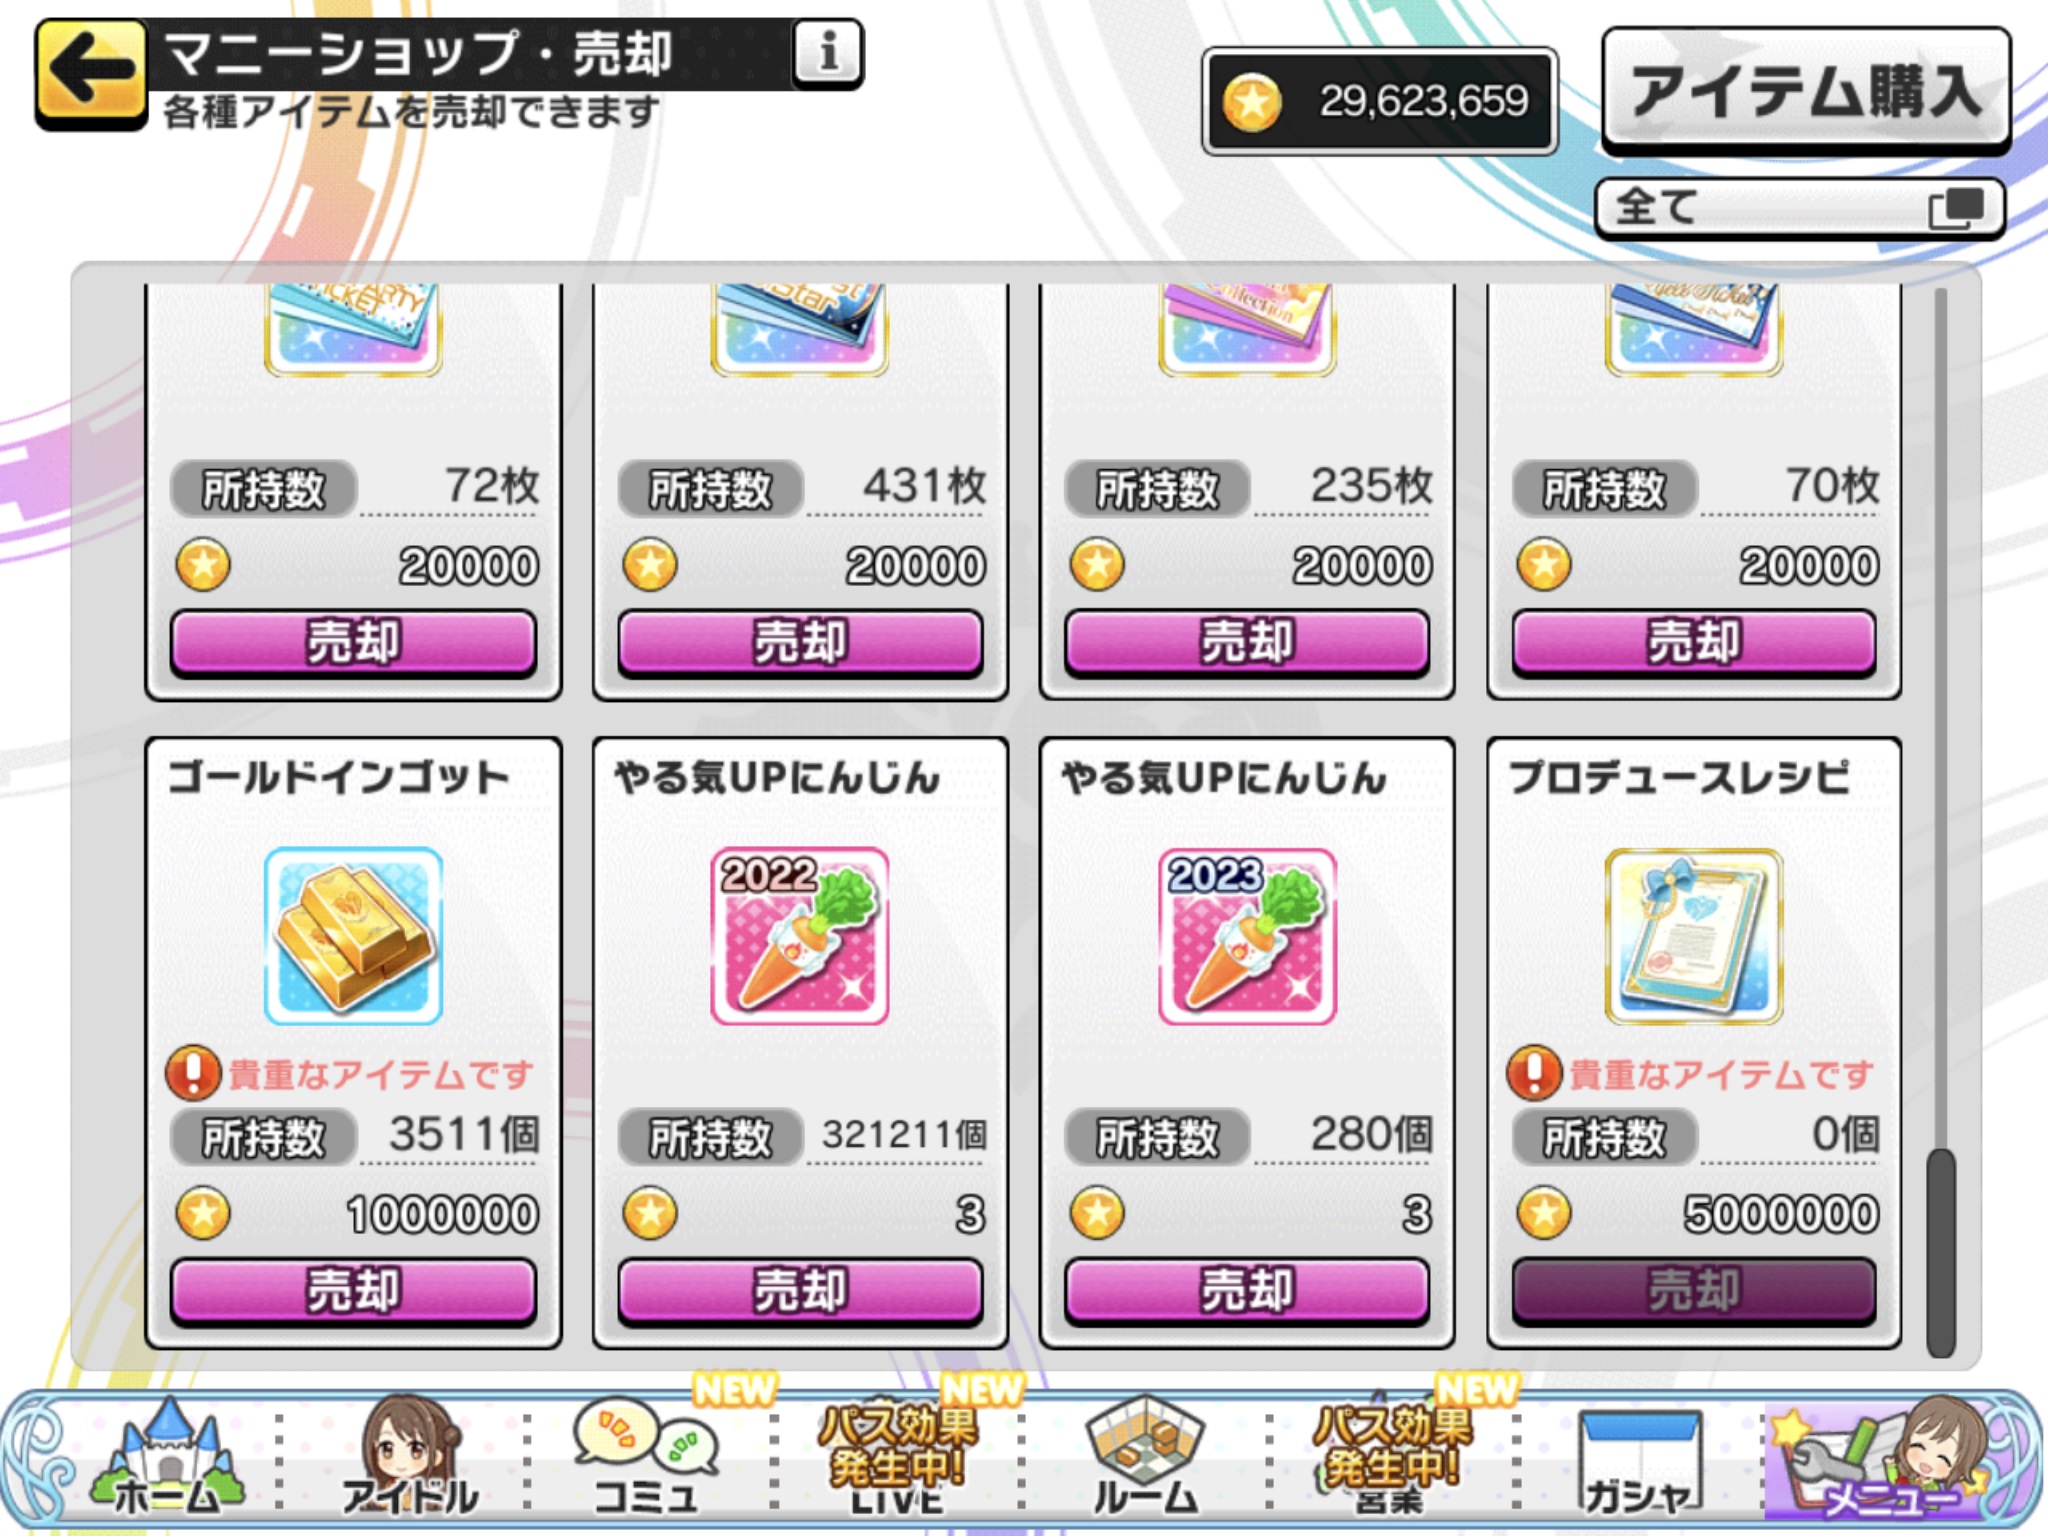Select the 2023 carrot item icon

(1247, 936)
